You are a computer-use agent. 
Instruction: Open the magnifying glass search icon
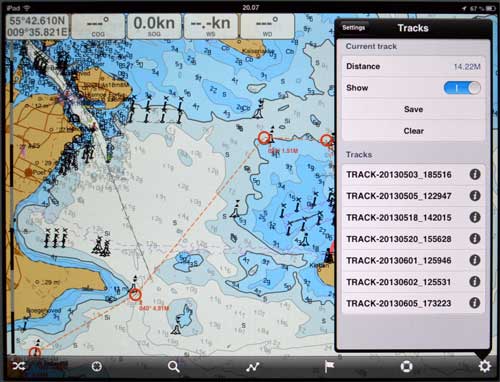[174, 367]
